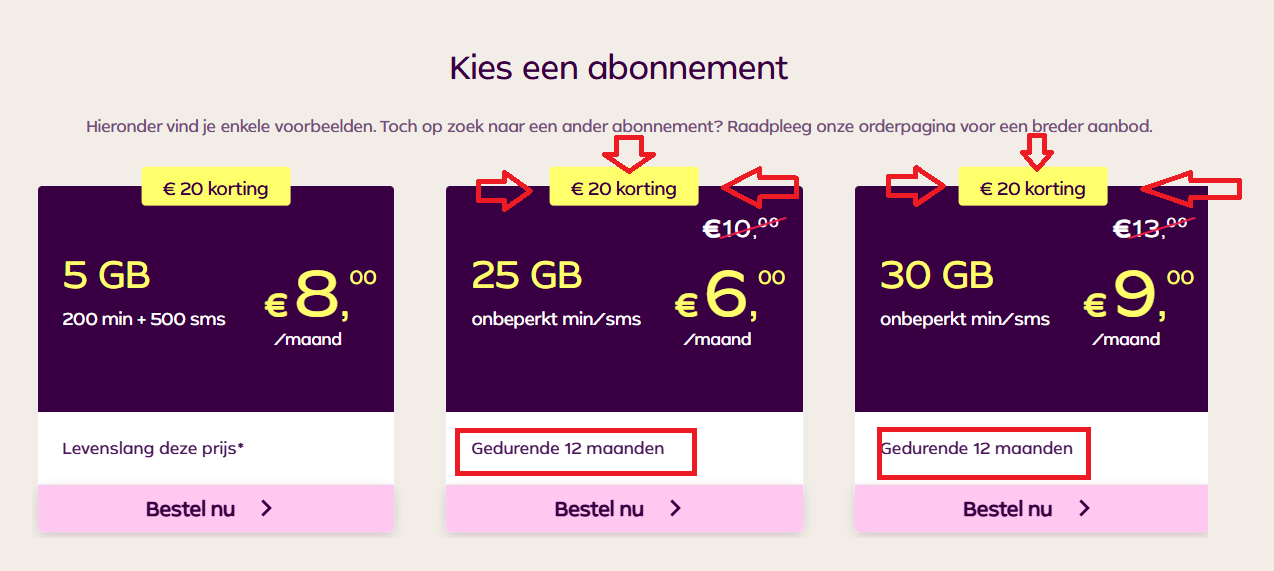Click the chevron arrow on the 5 GB Bestel nu button
The image size is (1274, 571).
click(267, 509)
